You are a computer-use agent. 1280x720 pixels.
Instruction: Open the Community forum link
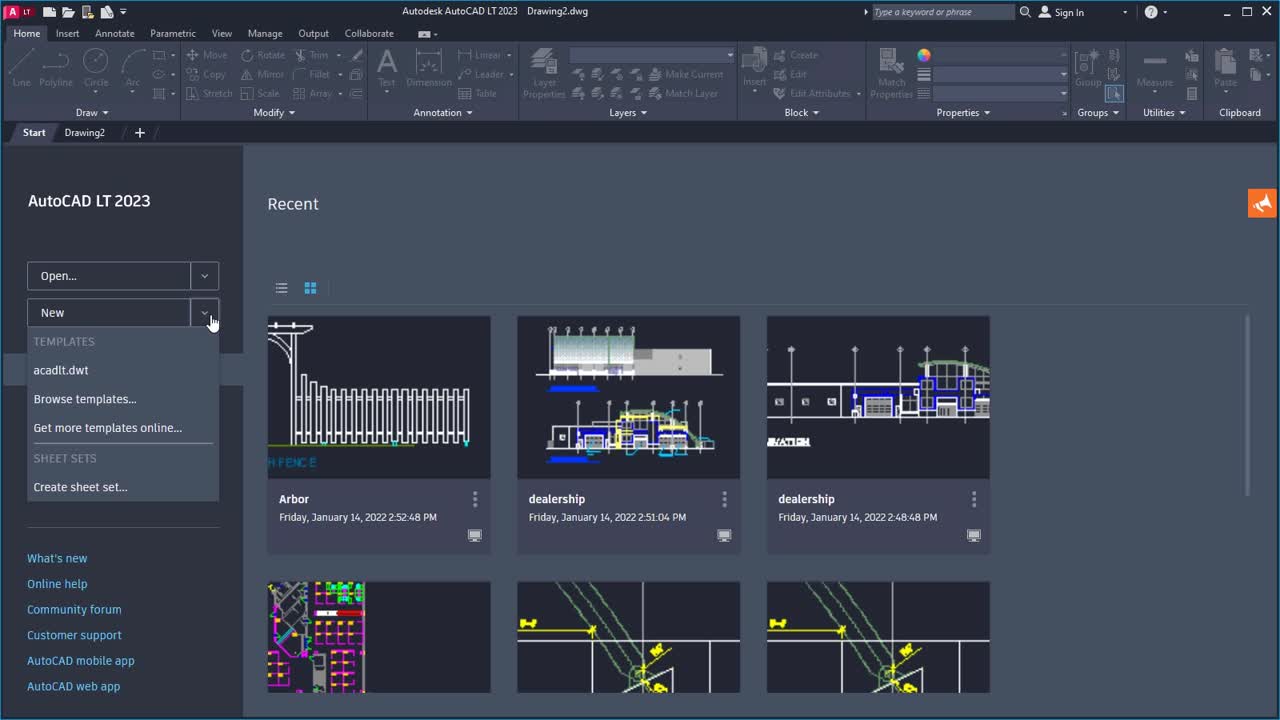(74, 609)
